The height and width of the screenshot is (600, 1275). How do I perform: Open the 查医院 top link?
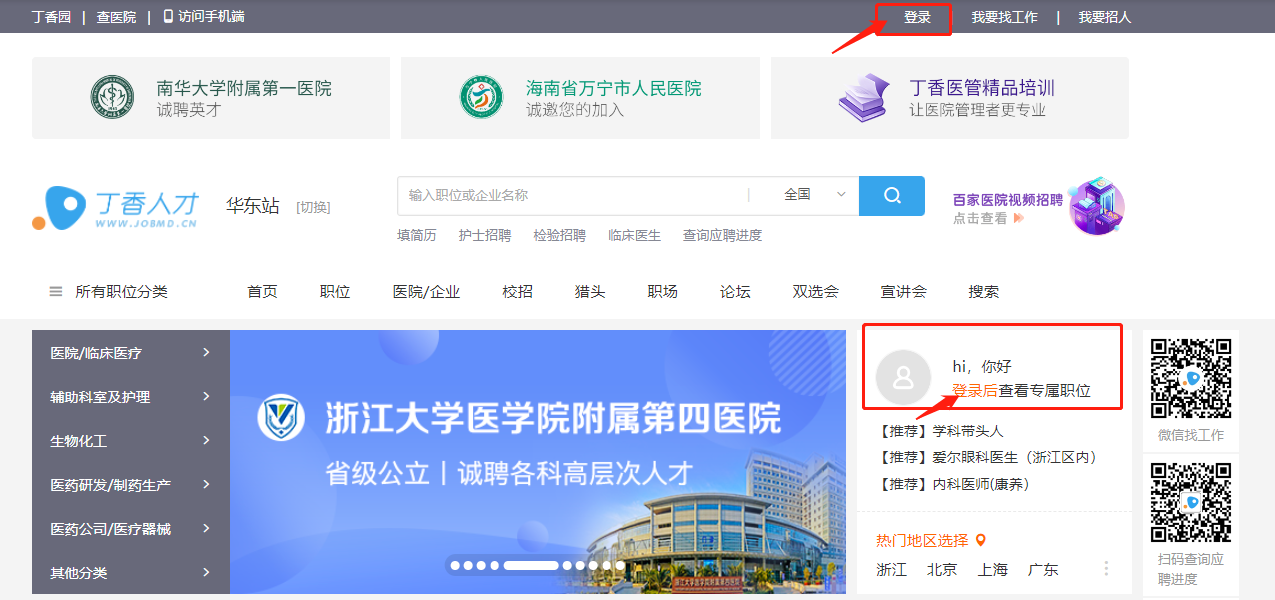116,17
